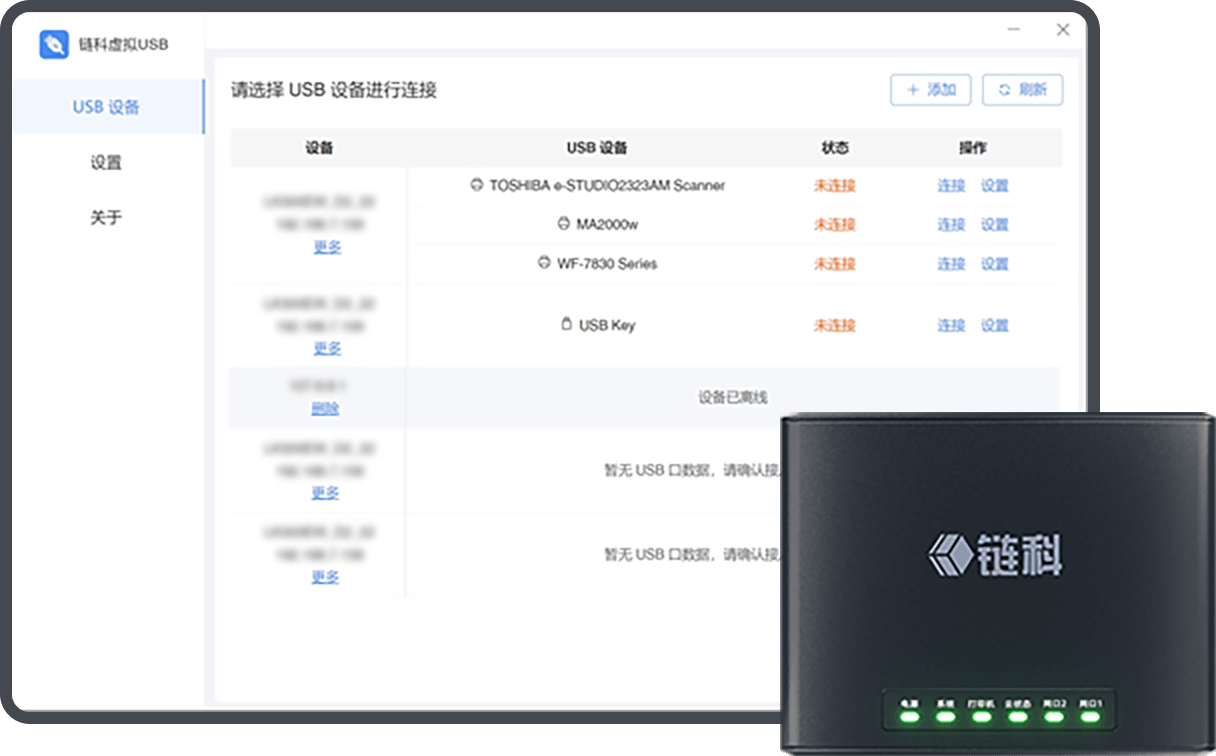Click 删除 for the offline device
The width and height of the screenshot is (1216, 756).
pos(325,408)
